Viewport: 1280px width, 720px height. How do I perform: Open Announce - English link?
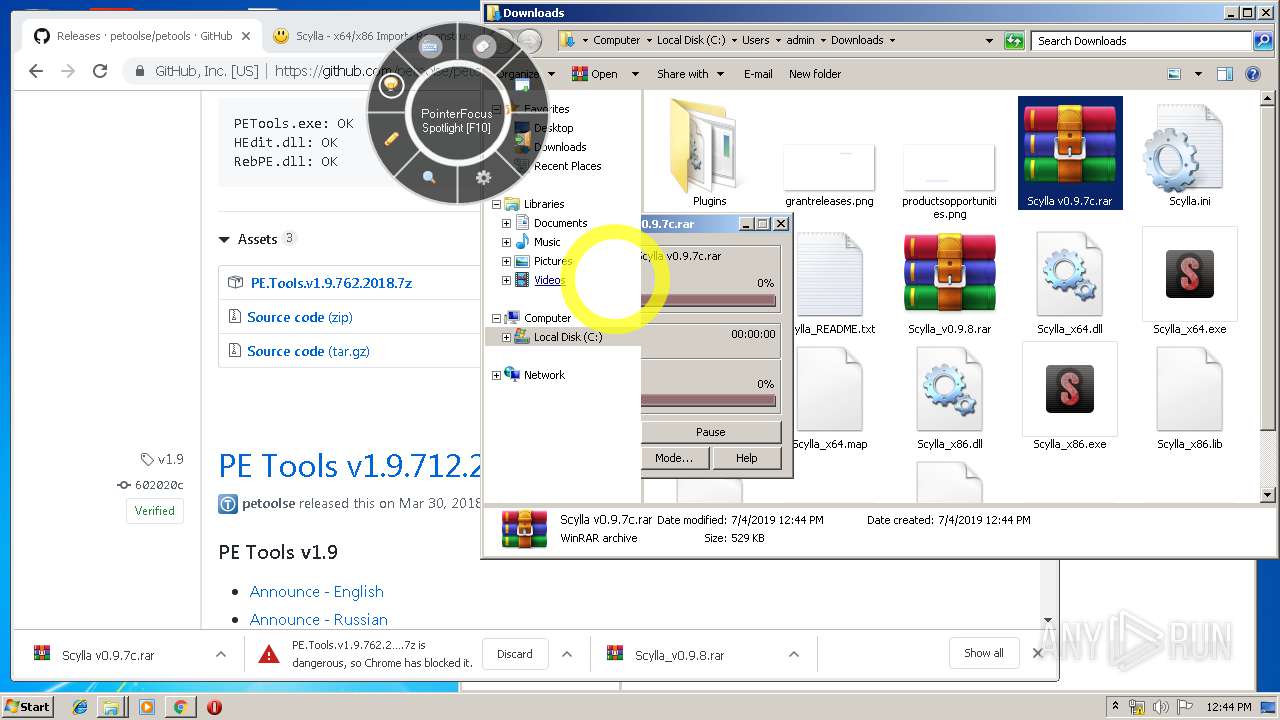point(317,592)
